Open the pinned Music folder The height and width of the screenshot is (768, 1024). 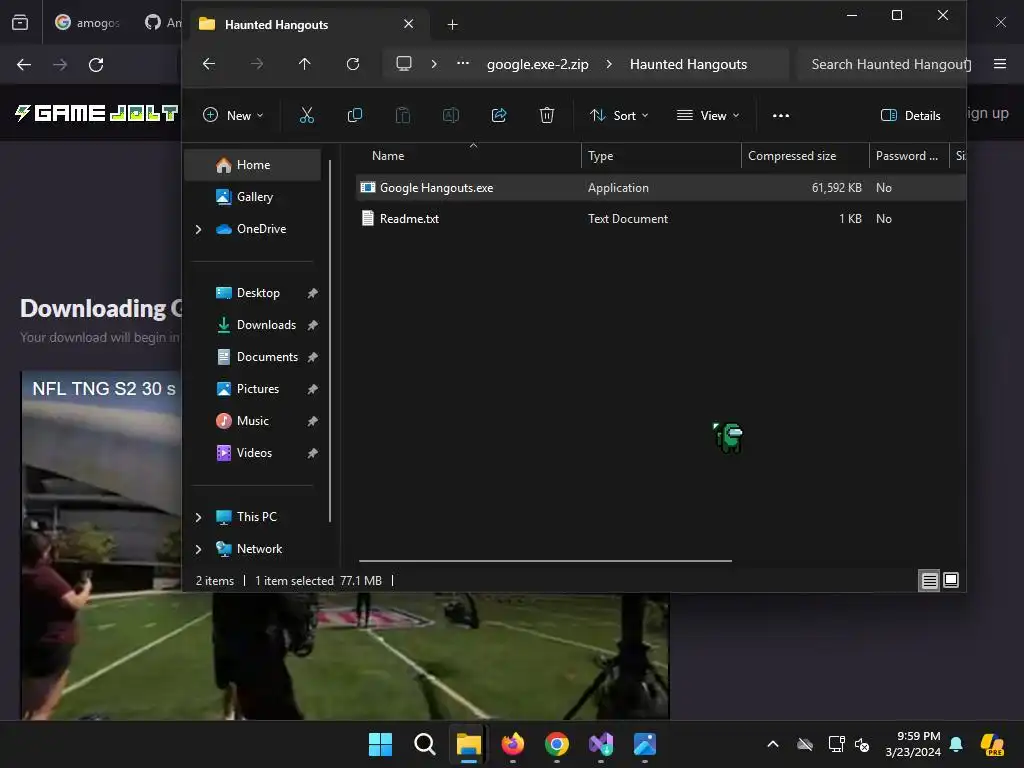253,421
